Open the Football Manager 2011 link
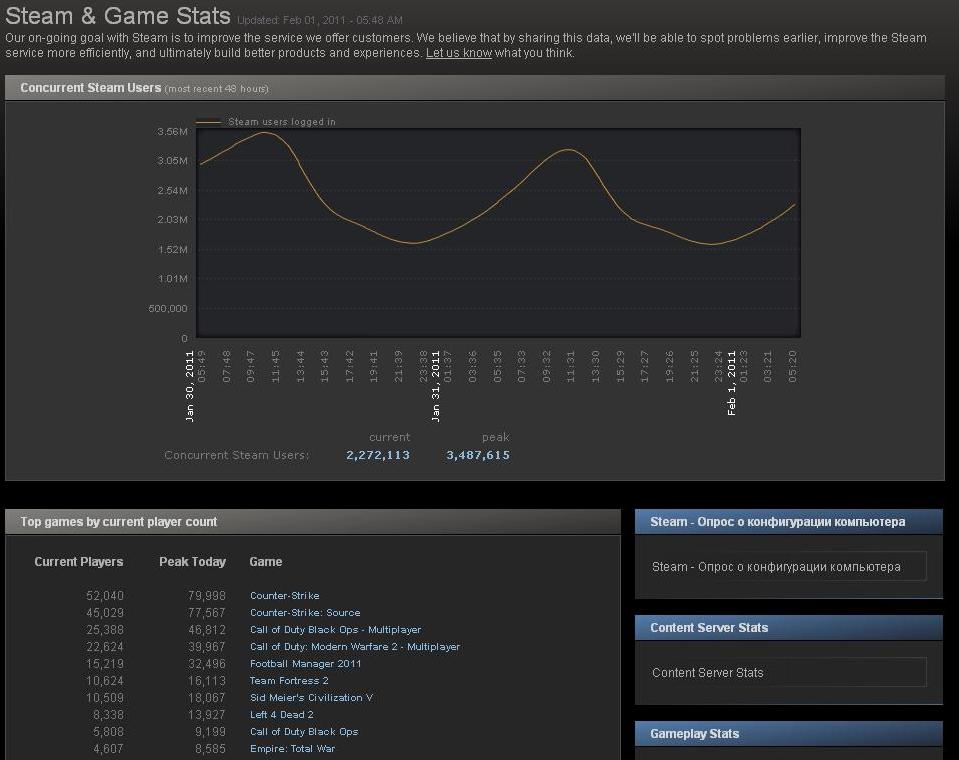Screen dimensions: 959x760 (305, 664)
